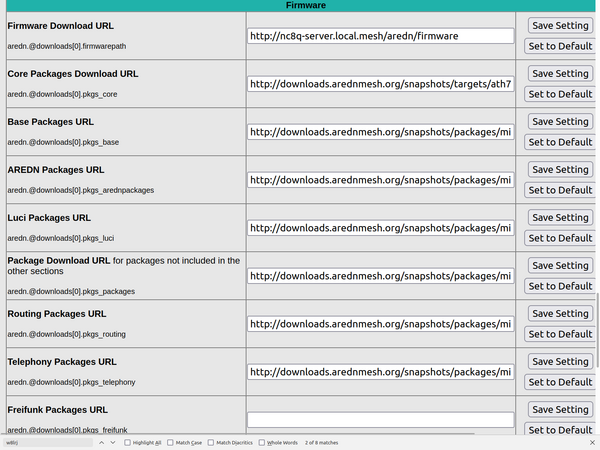Click the vertical page scrollbar
This screenshot has height=450, width=600.
pyautogui.click(x=598, y=331)
